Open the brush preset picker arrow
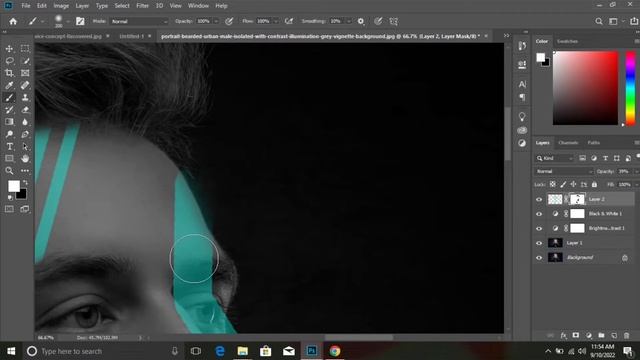The height and width of the screenshot is (360, 640). pyautogui.click(x=68, y=21)
